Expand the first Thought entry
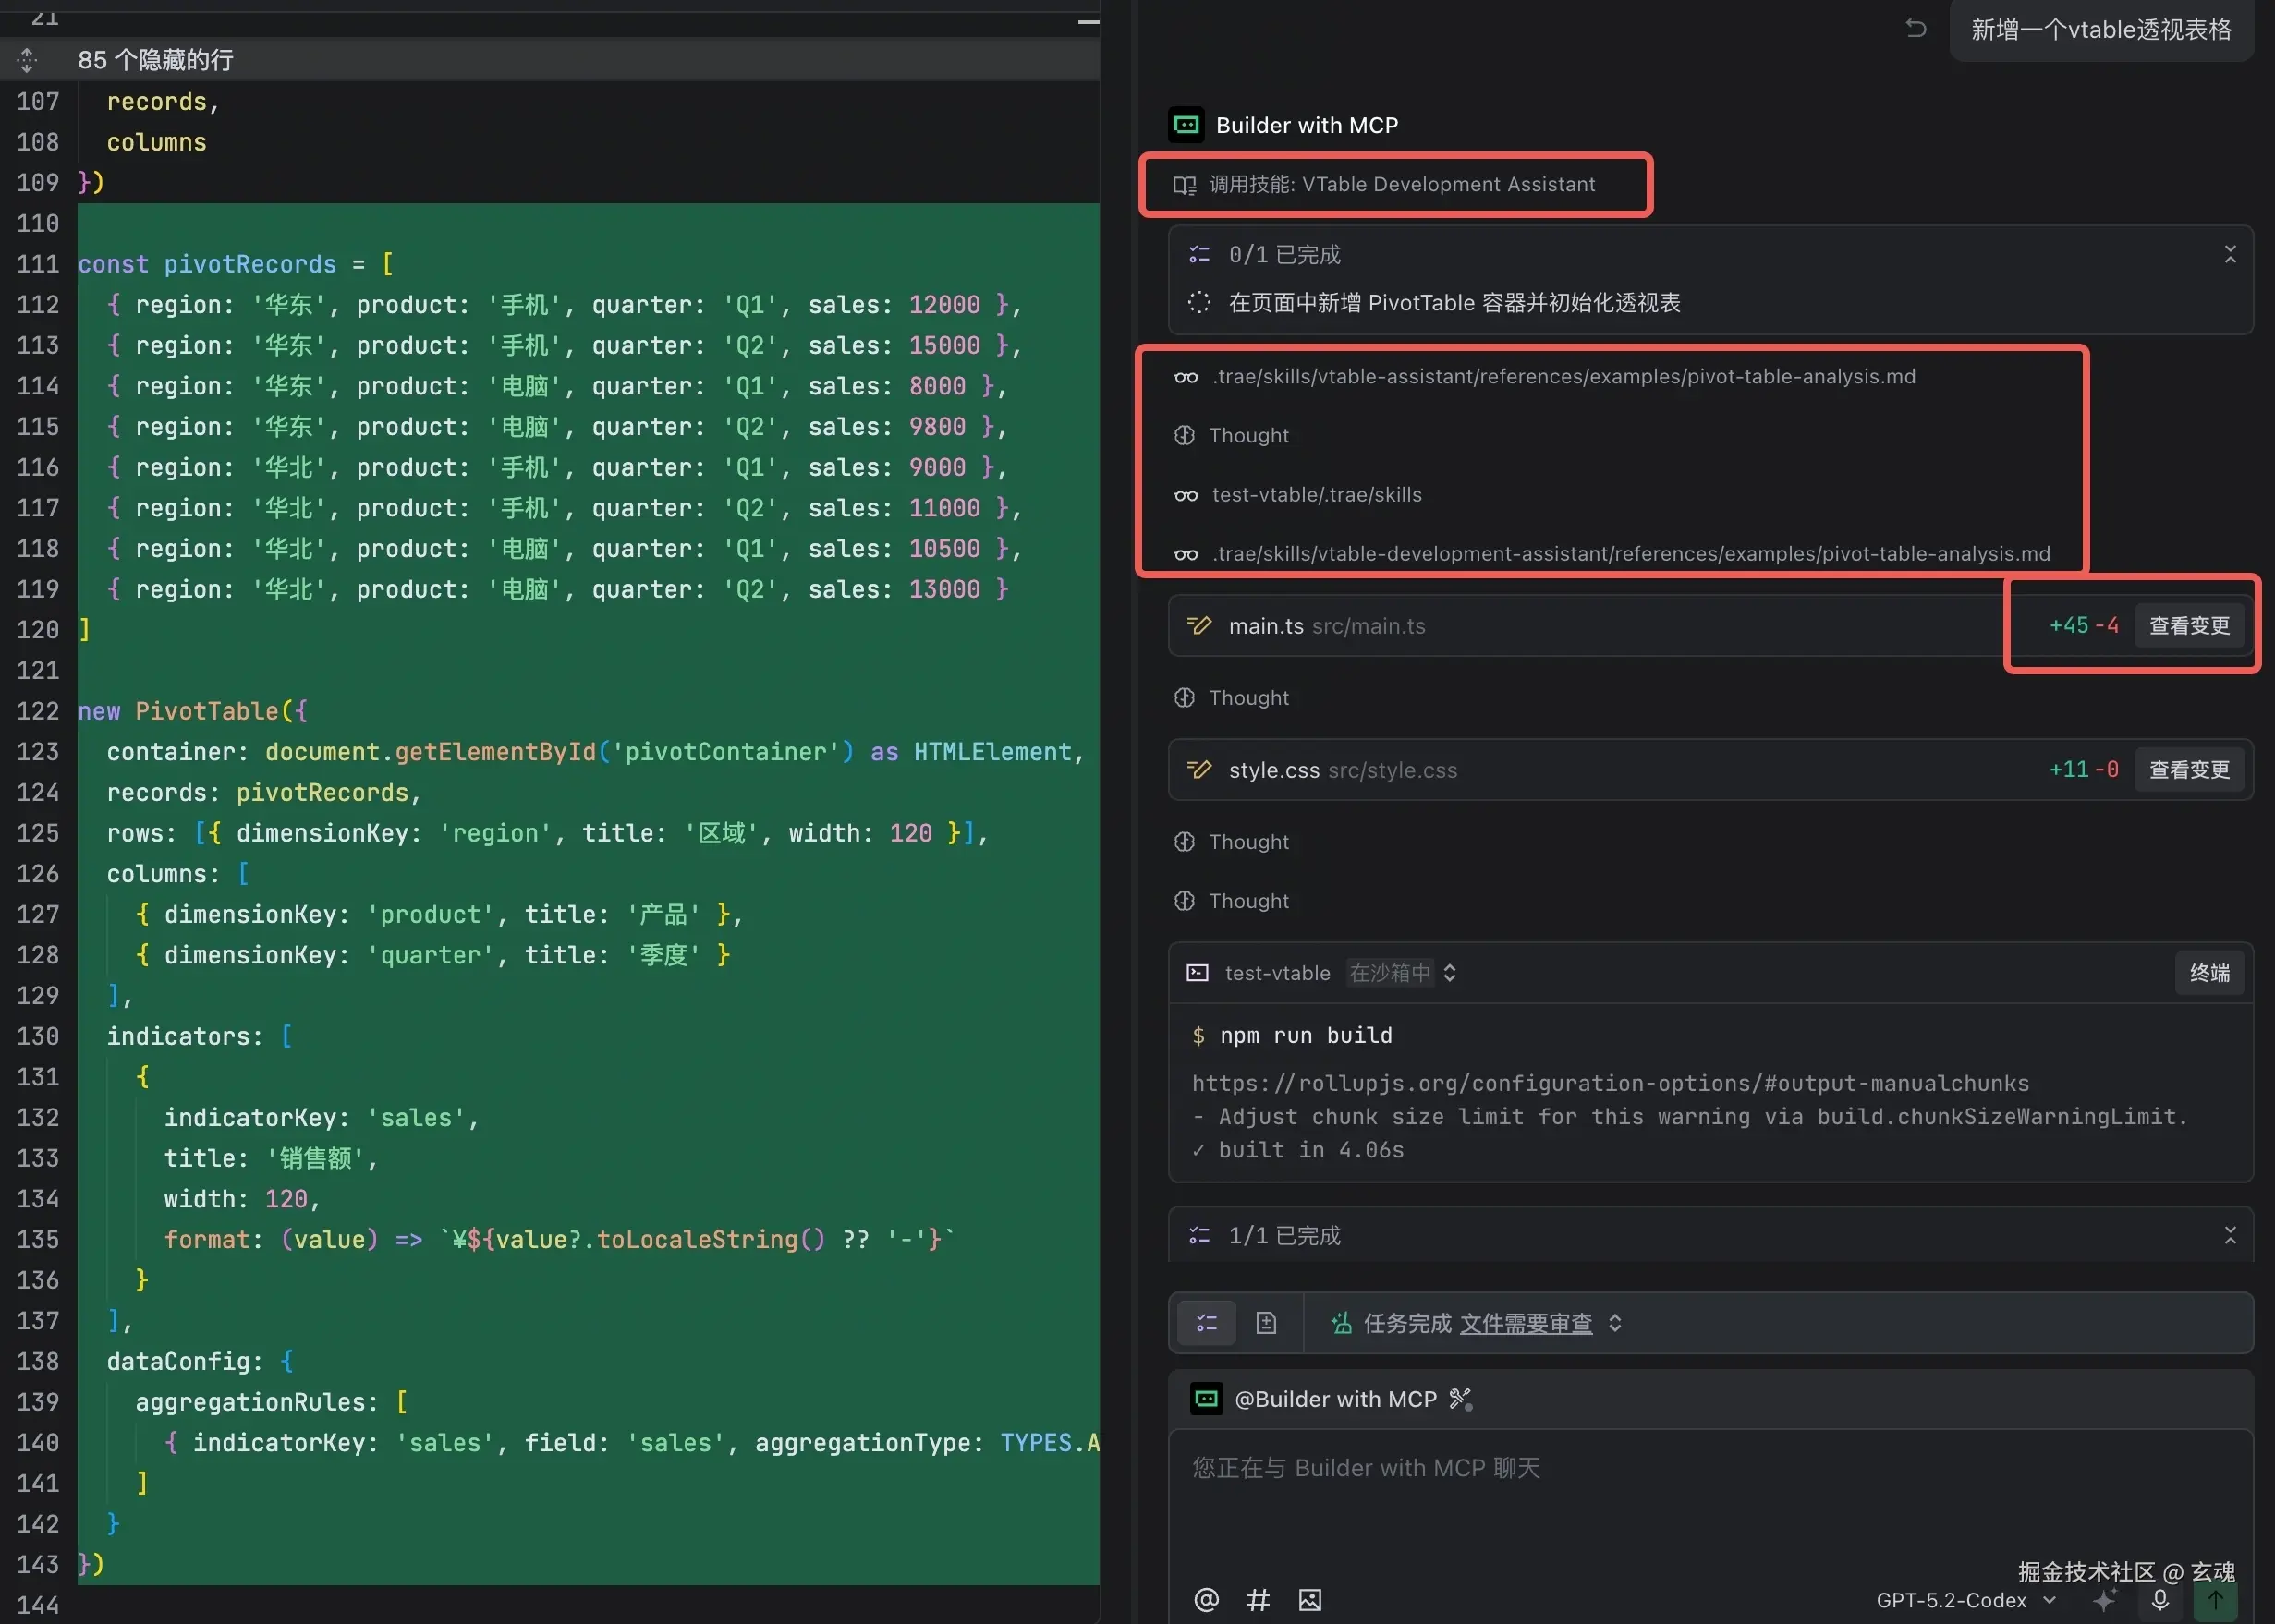 coord(1247,436)
